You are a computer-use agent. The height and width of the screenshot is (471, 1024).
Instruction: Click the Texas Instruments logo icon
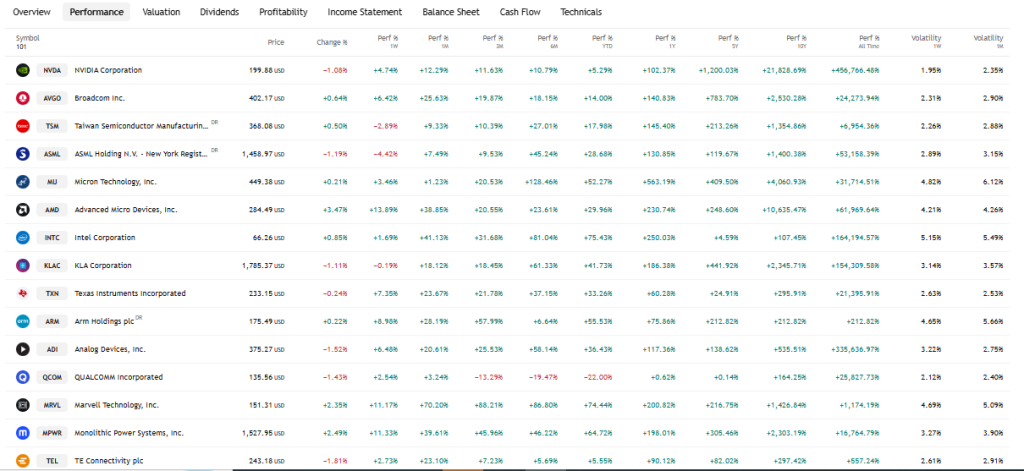pos(23,293)
